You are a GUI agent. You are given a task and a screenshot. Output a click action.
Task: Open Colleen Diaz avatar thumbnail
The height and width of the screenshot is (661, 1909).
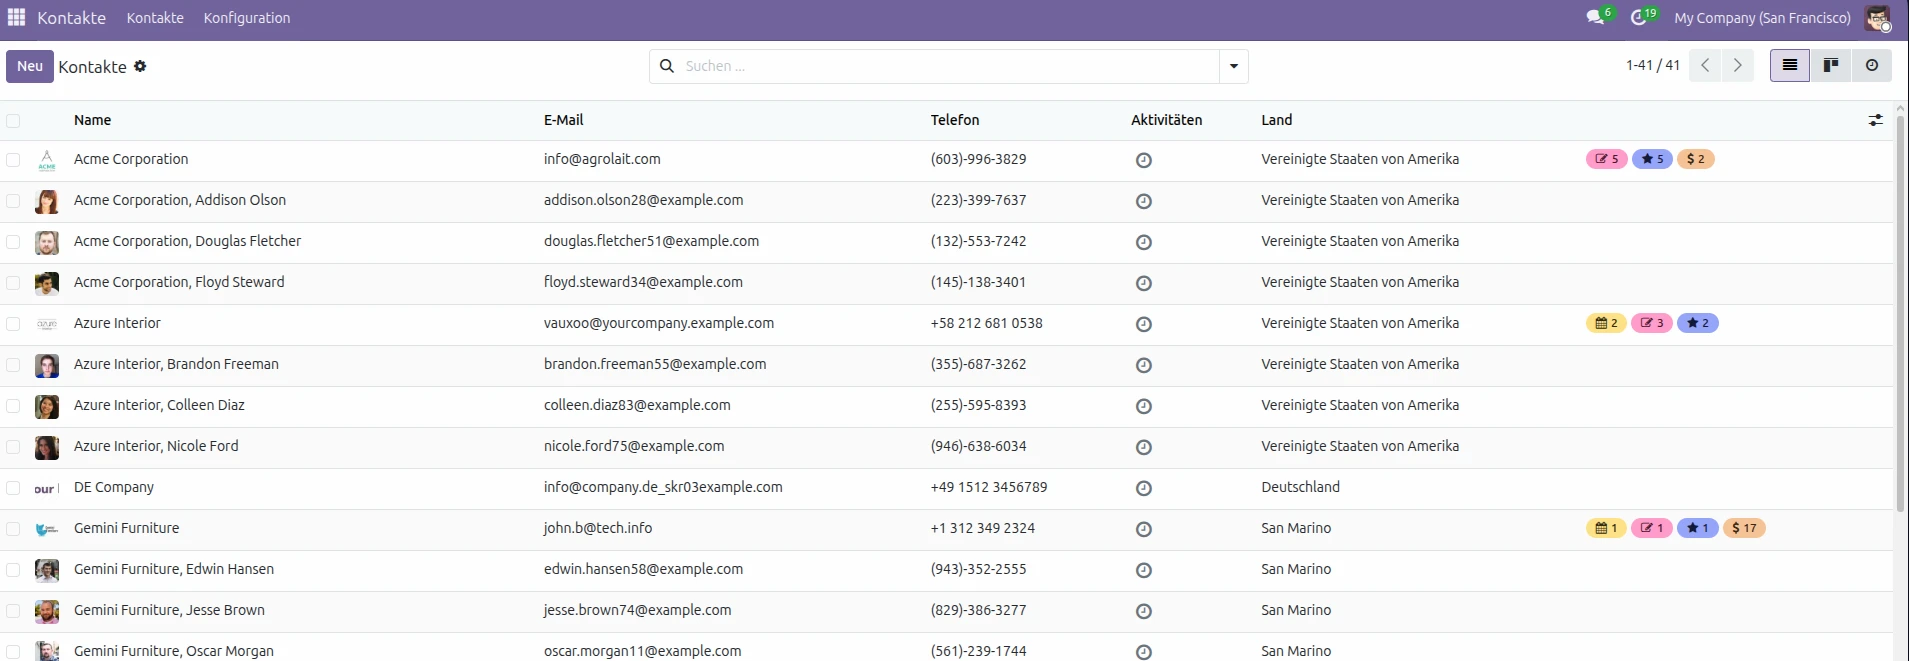tap(47, 406)
